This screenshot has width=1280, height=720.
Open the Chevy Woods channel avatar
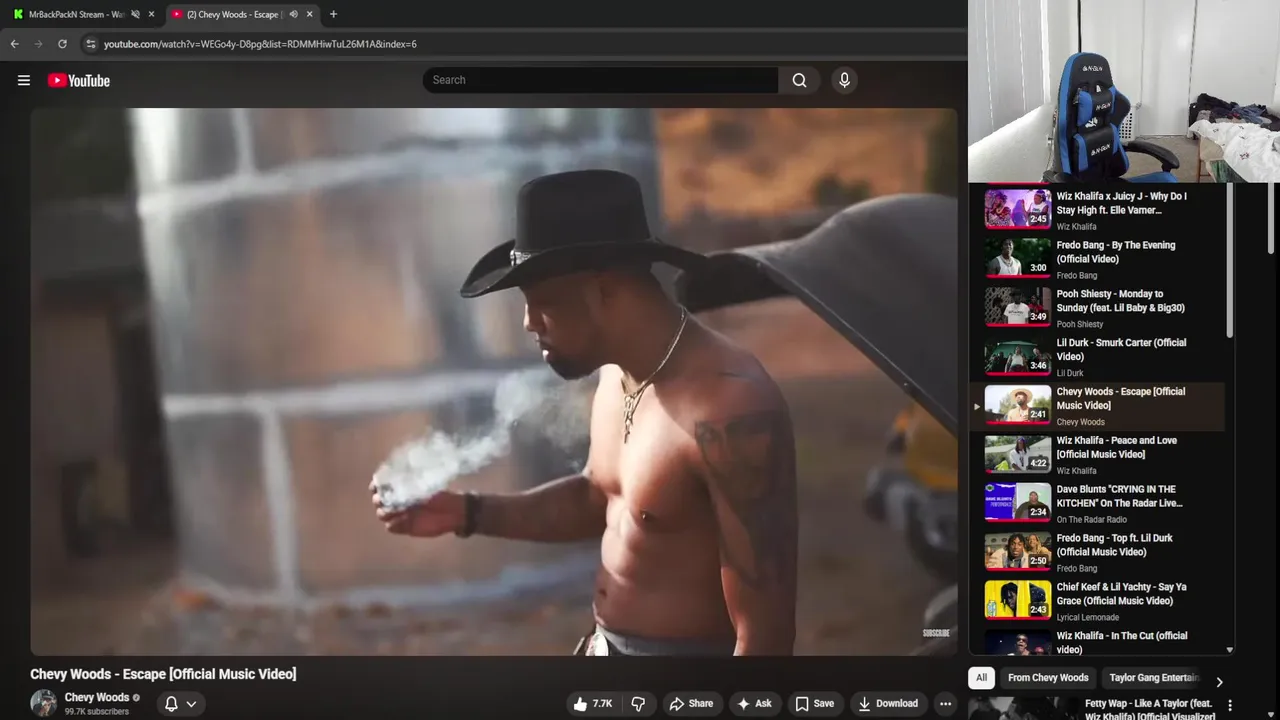click(43, 703)
